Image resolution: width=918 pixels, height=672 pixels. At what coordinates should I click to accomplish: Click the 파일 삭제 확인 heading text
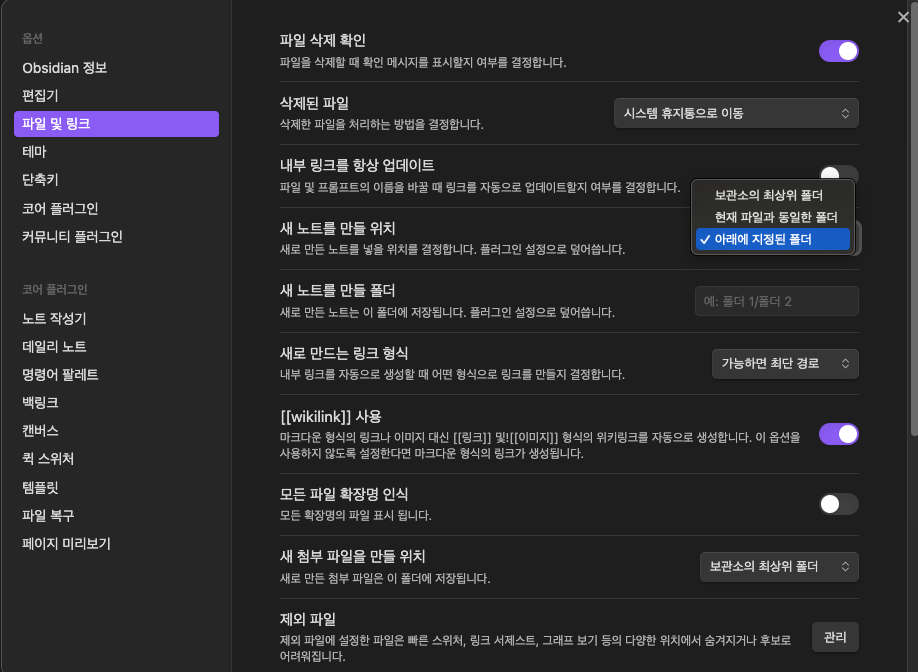[323, 40]
